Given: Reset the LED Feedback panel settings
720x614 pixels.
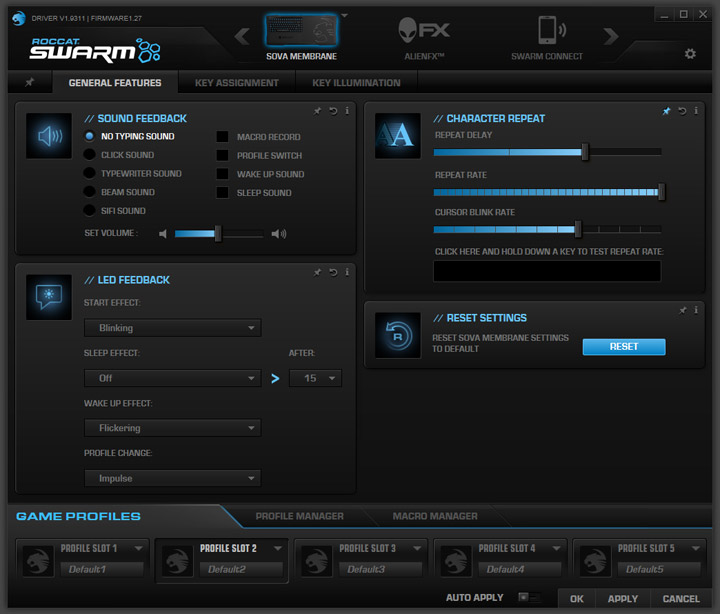Looking at the screenshot, I should [x=333, y=272].
